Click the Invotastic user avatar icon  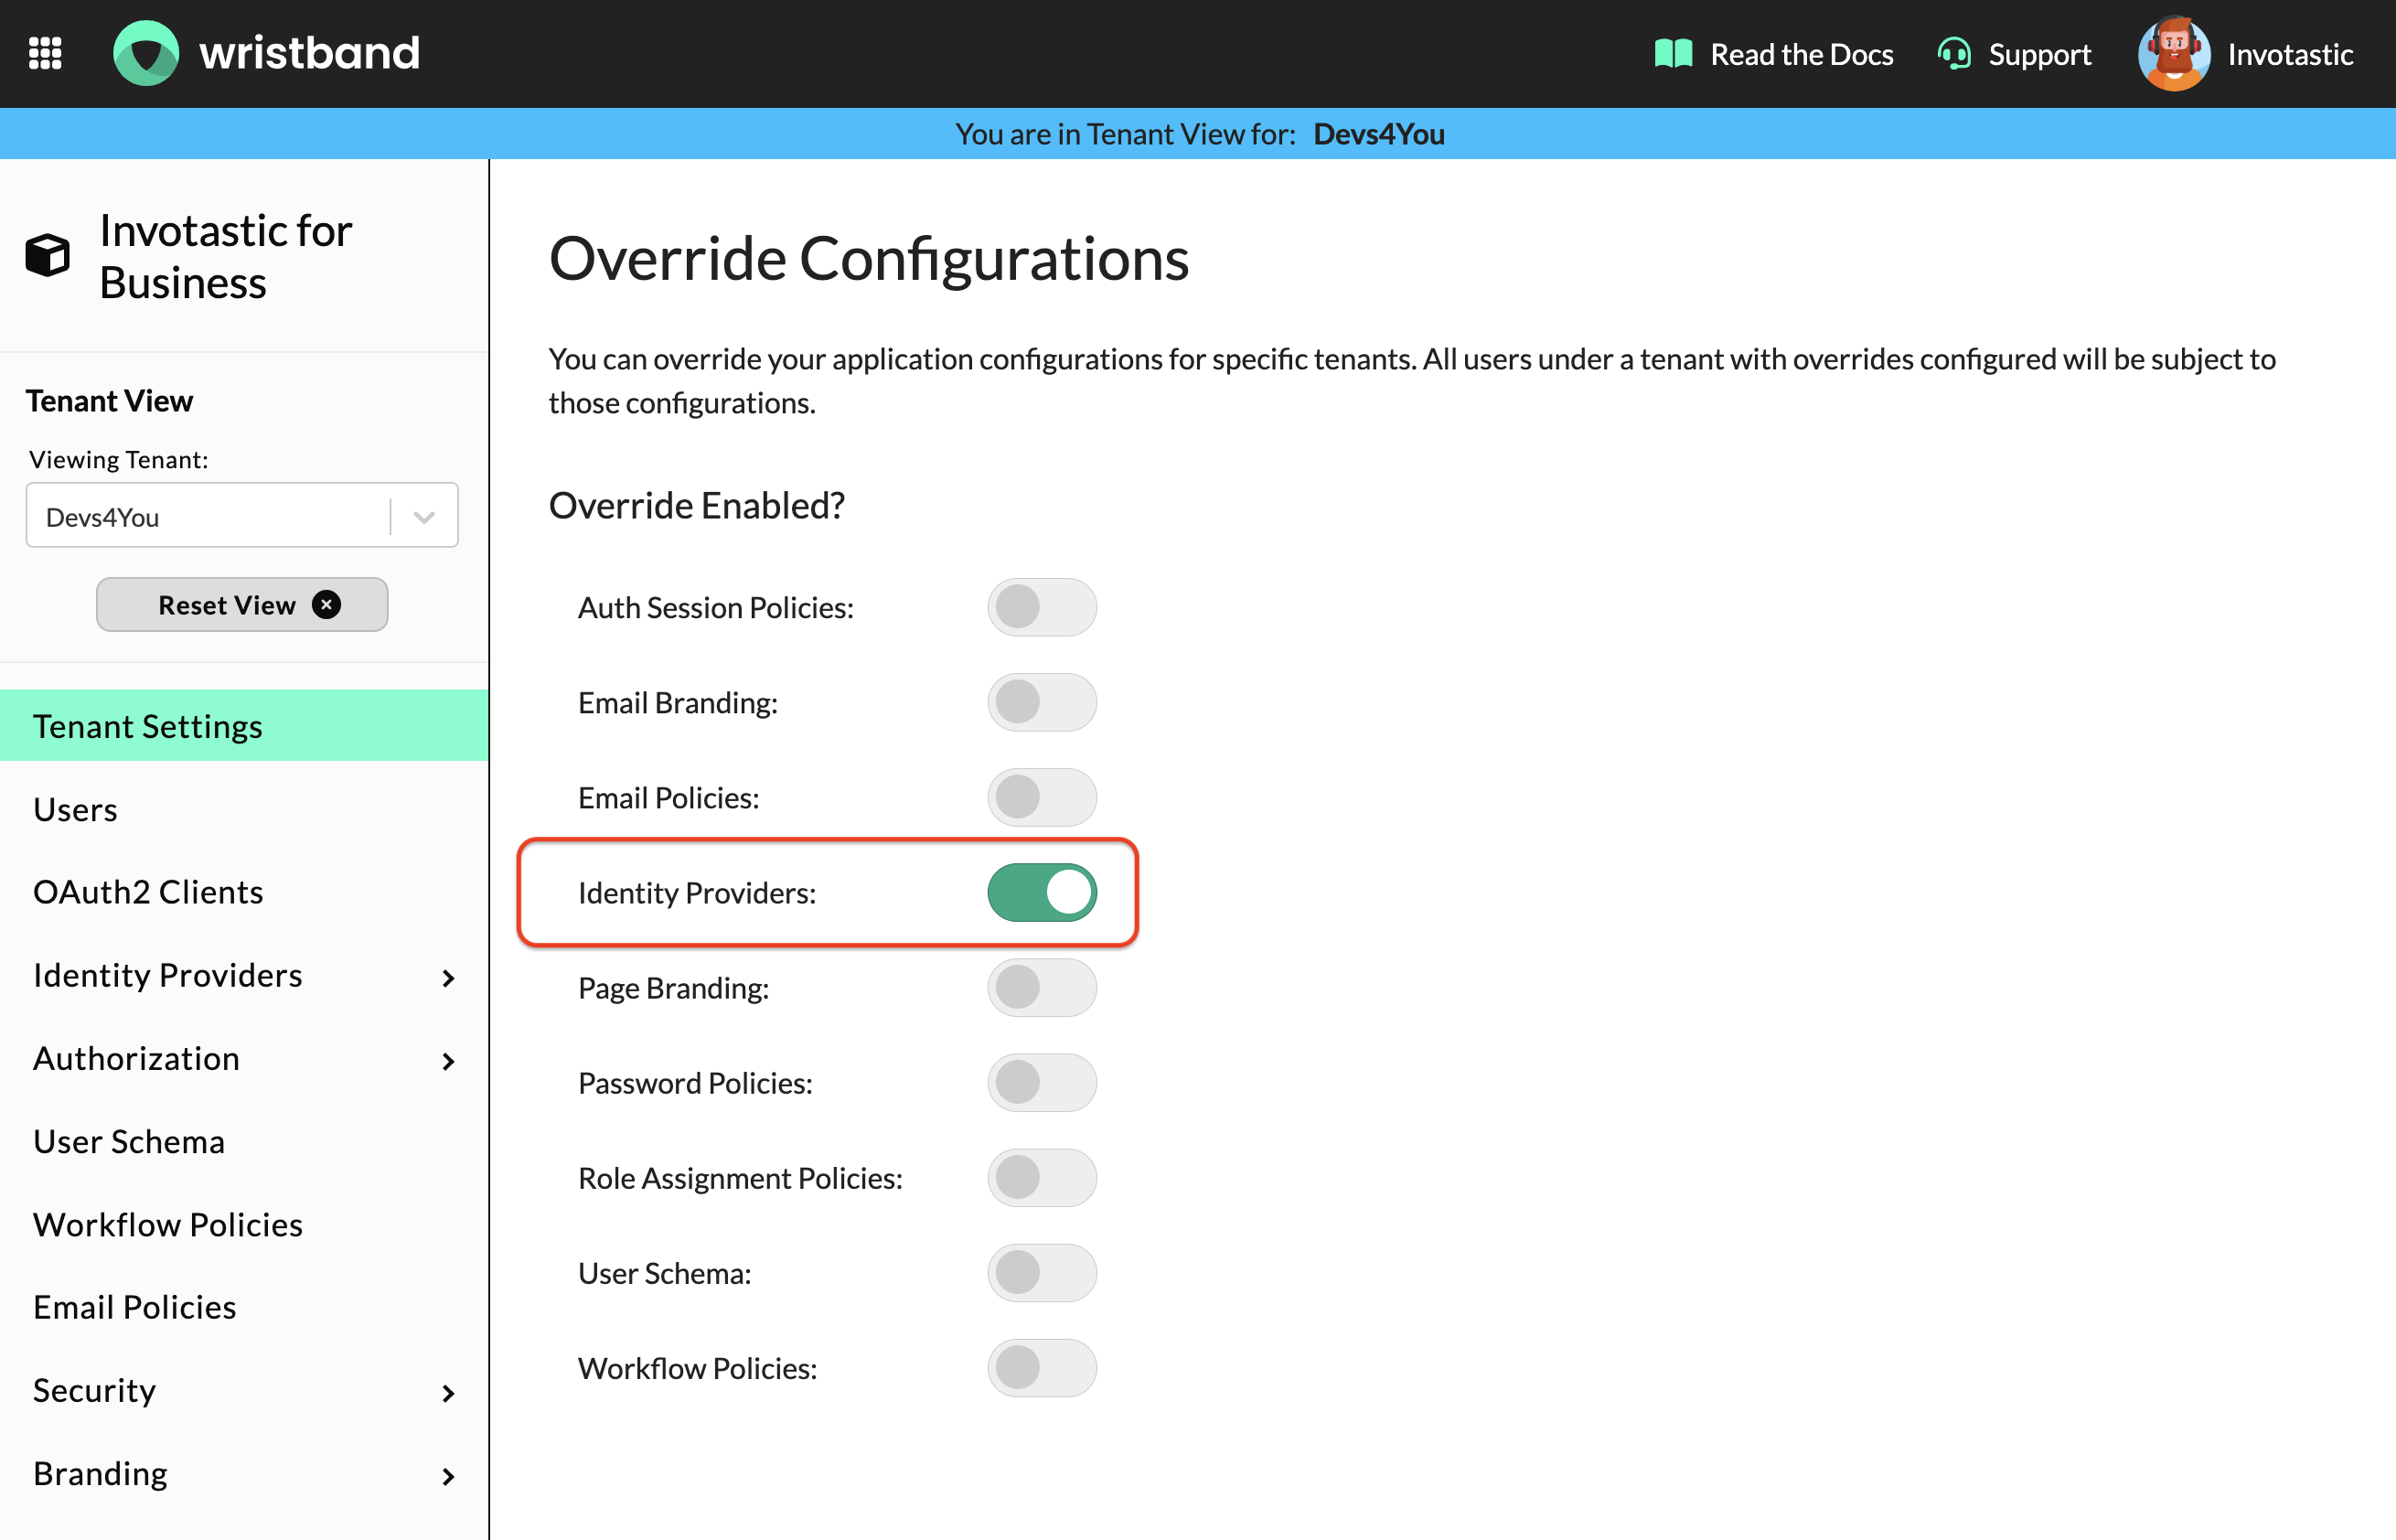[2173, 52]
